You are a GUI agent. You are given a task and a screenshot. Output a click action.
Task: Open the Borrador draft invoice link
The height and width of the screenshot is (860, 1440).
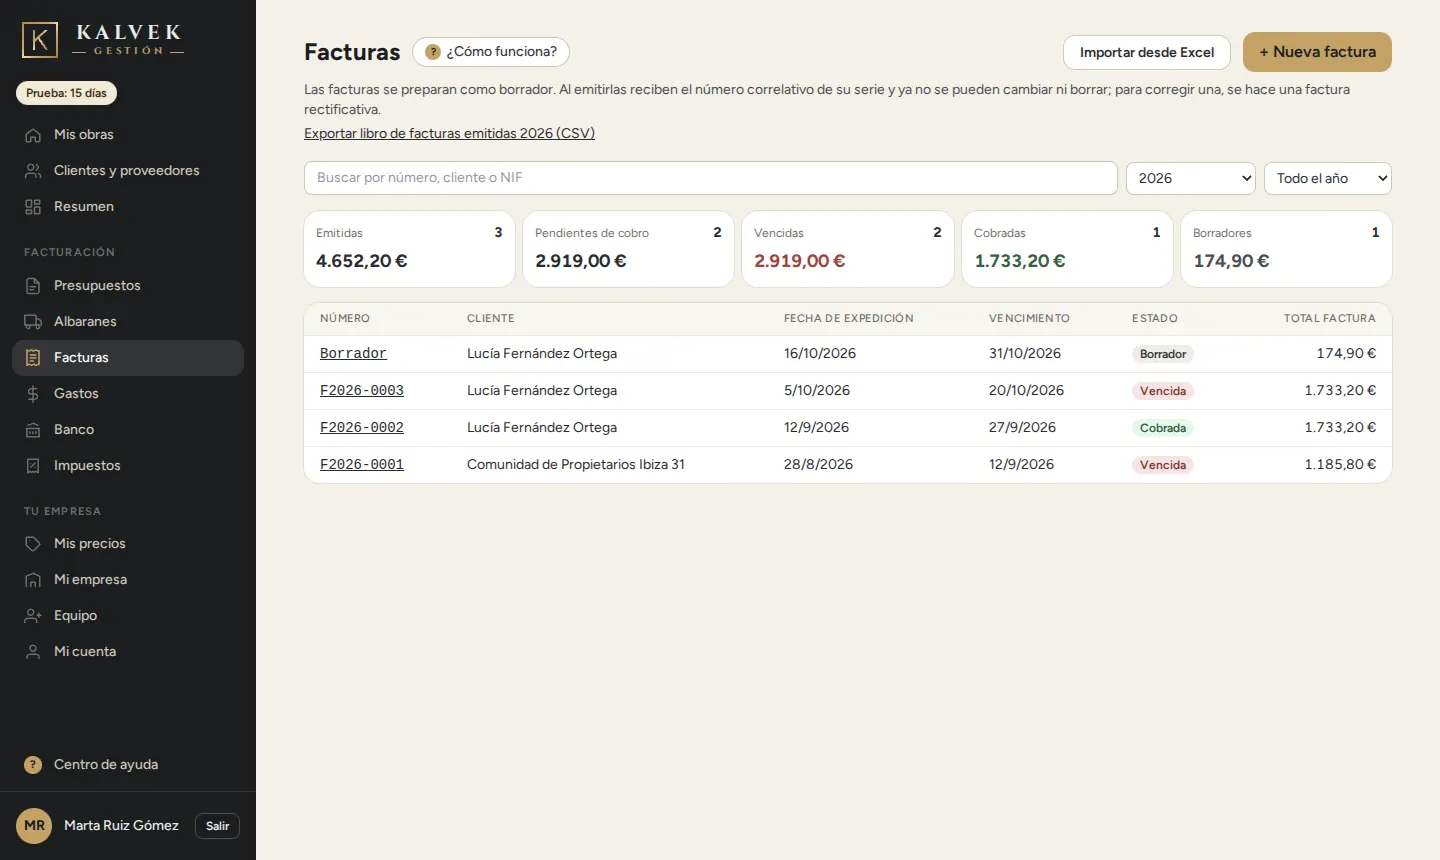click(x=353, y=354)
